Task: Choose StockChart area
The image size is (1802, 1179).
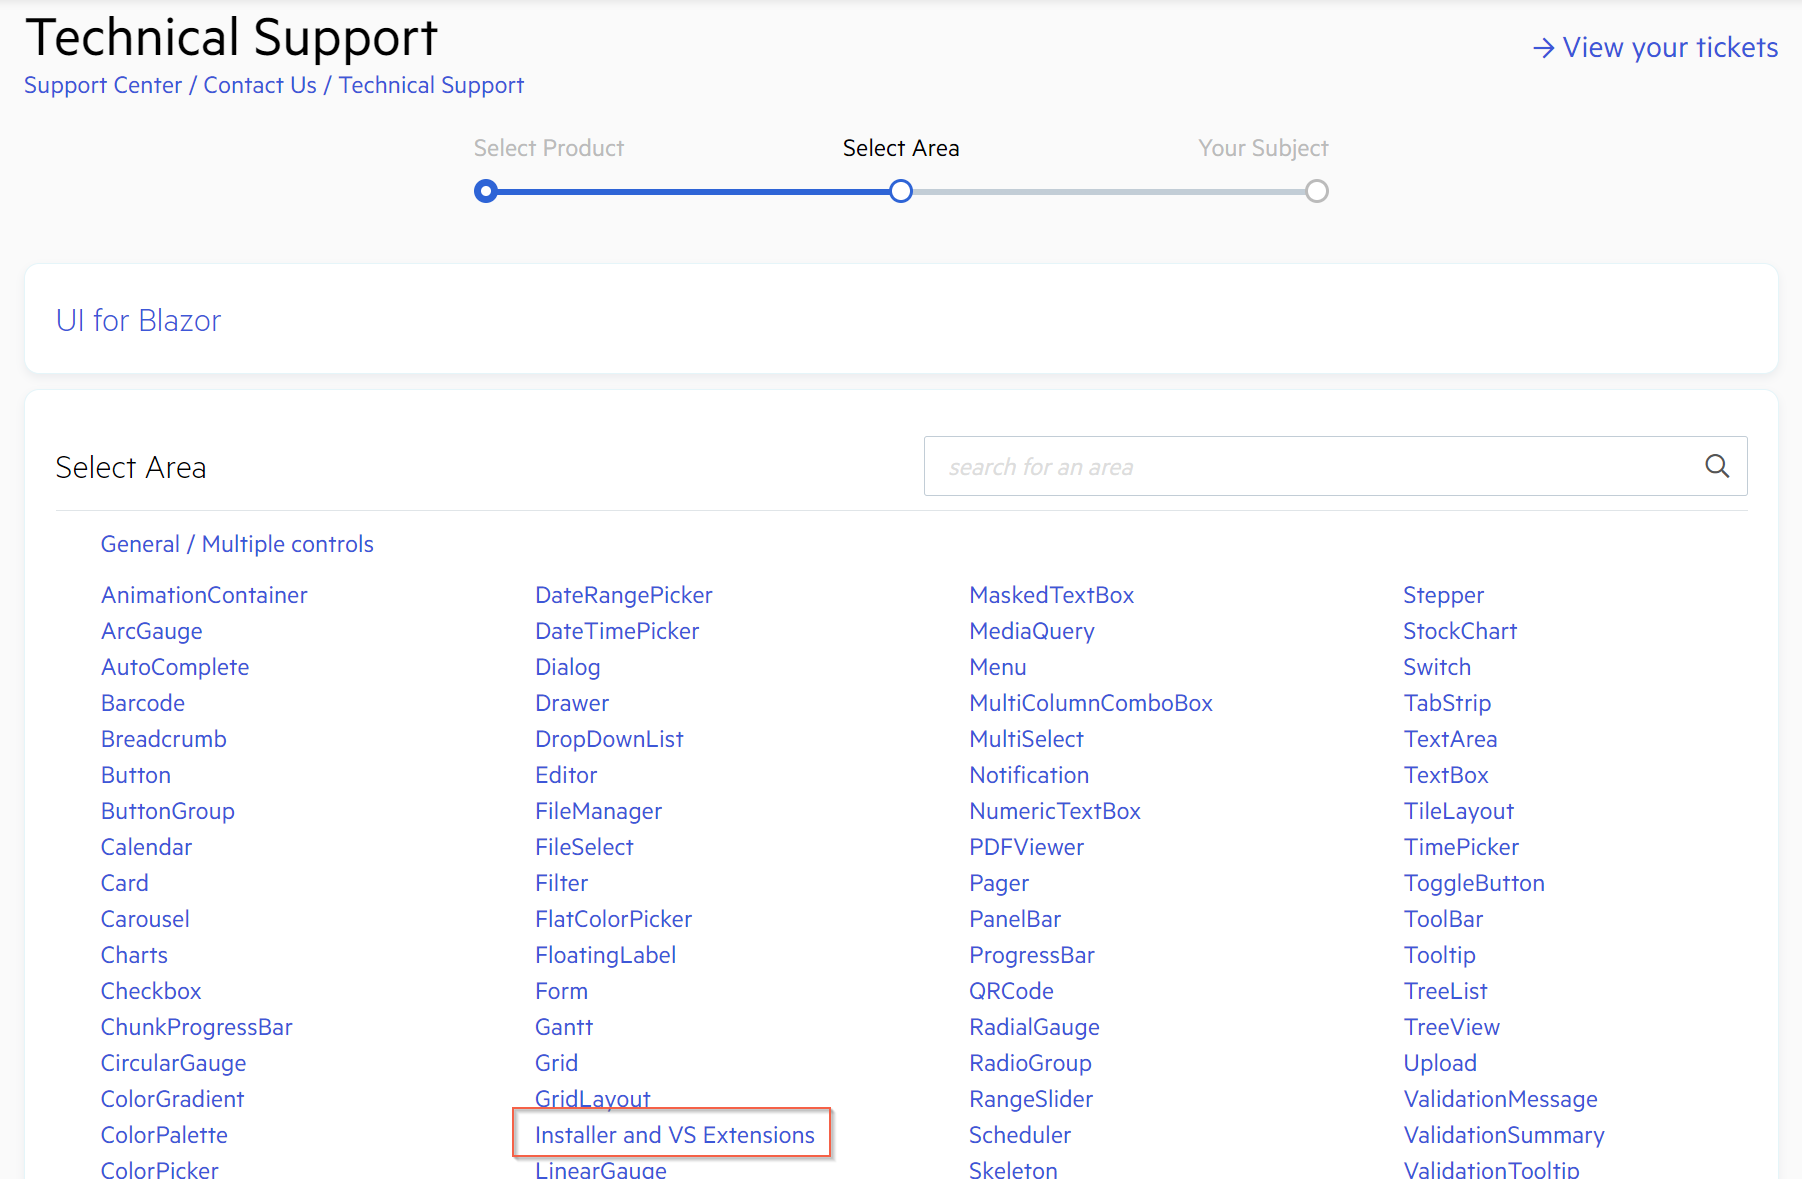Action: 1460,631
